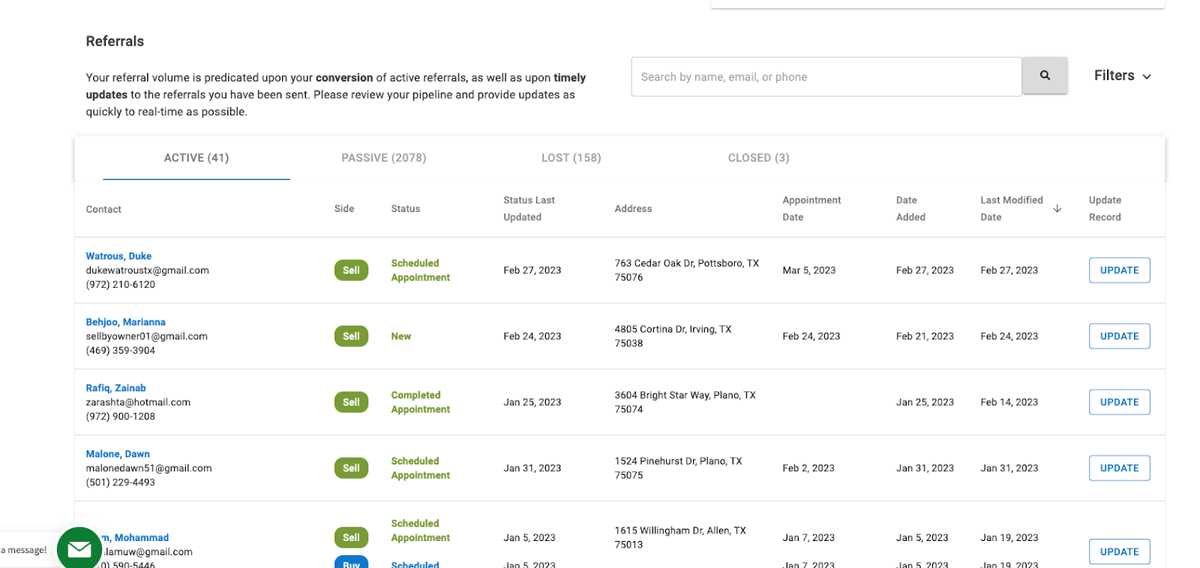
Task: Click the Sell badge for Marianna Behjoo
Action: click(x=351, y=336)
